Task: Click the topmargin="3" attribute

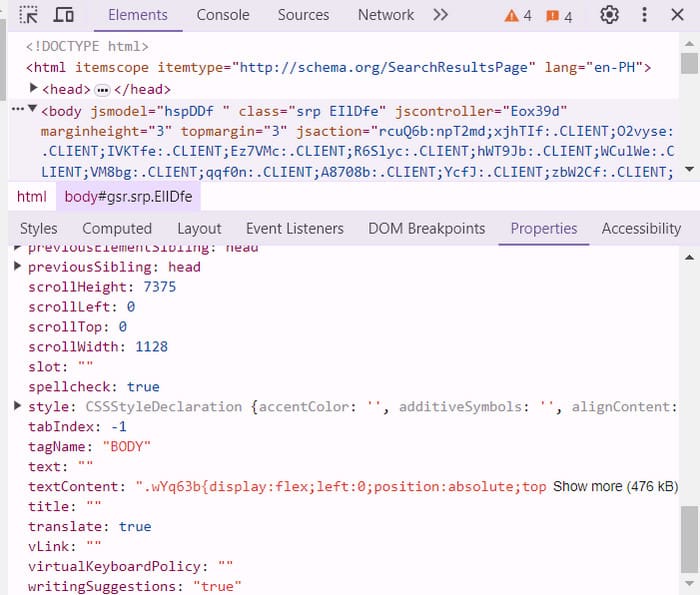Action: pos(234,132)
